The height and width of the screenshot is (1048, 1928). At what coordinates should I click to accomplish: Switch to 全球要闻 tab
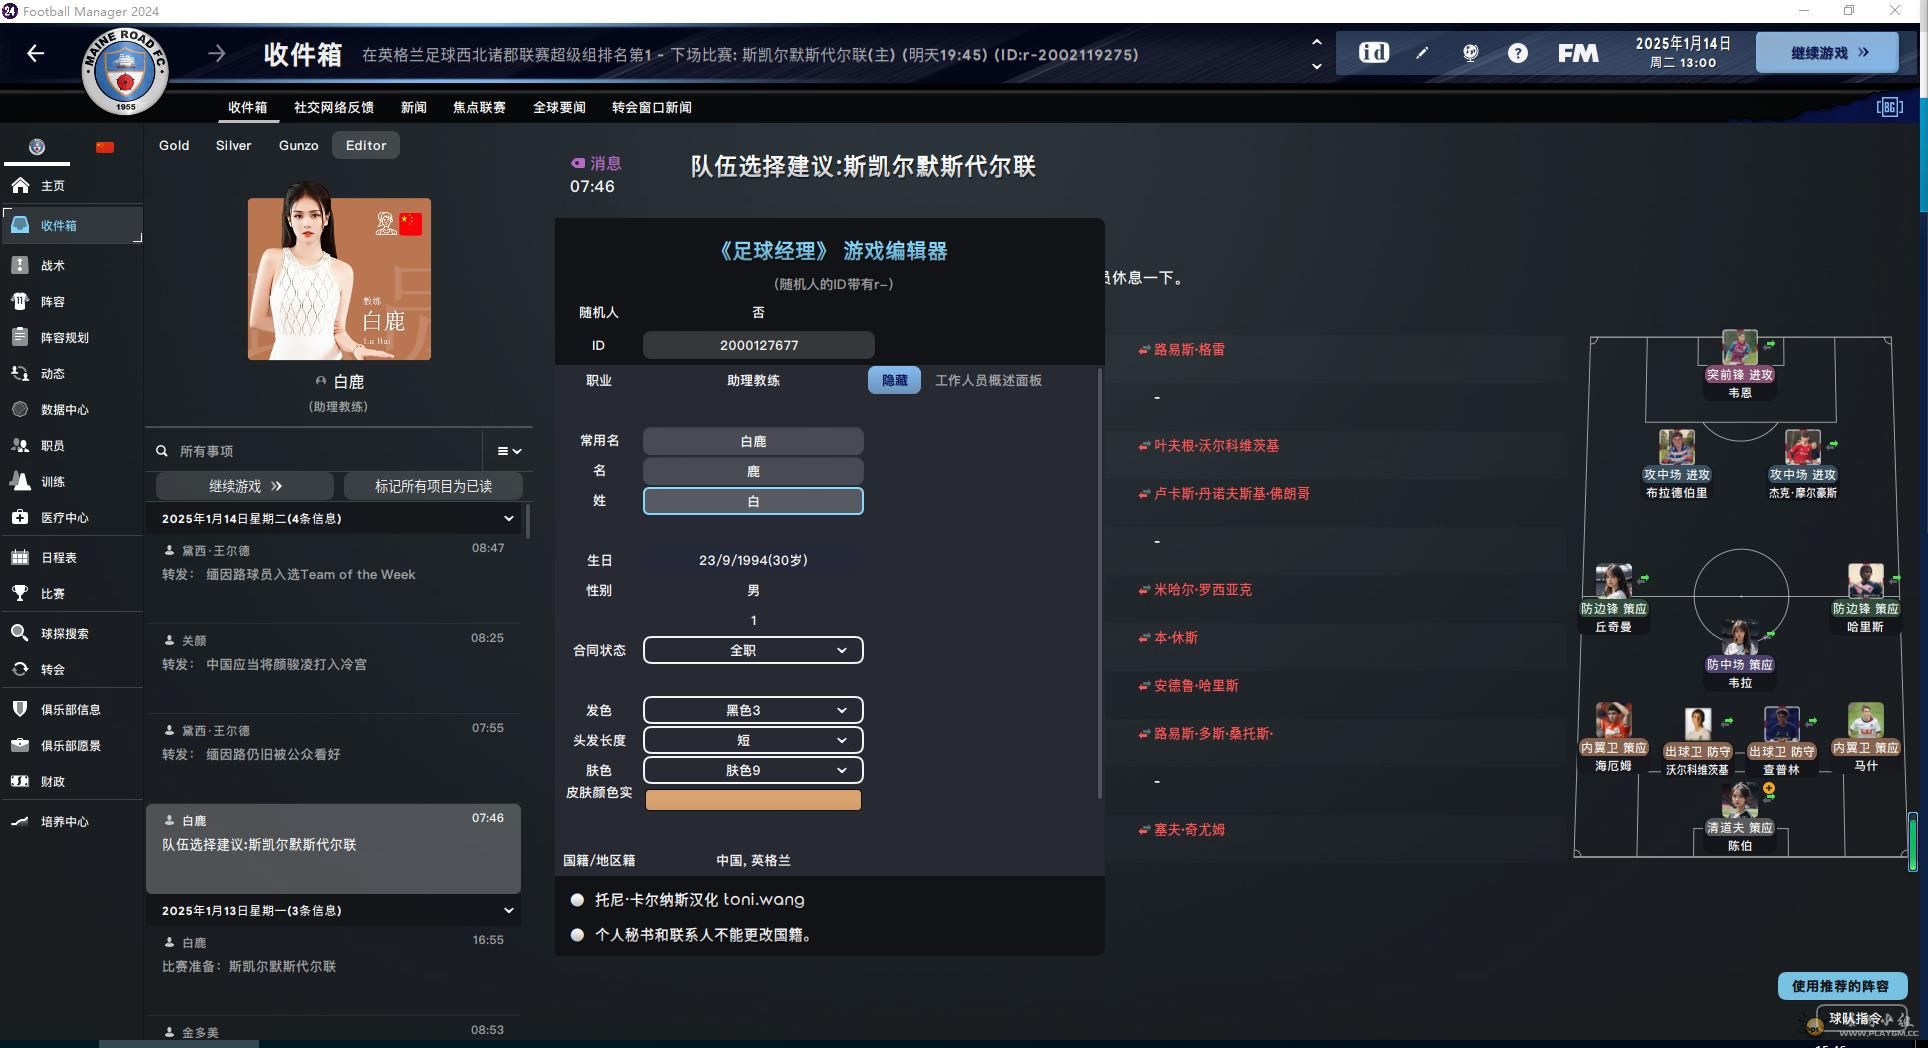(559, 107)
